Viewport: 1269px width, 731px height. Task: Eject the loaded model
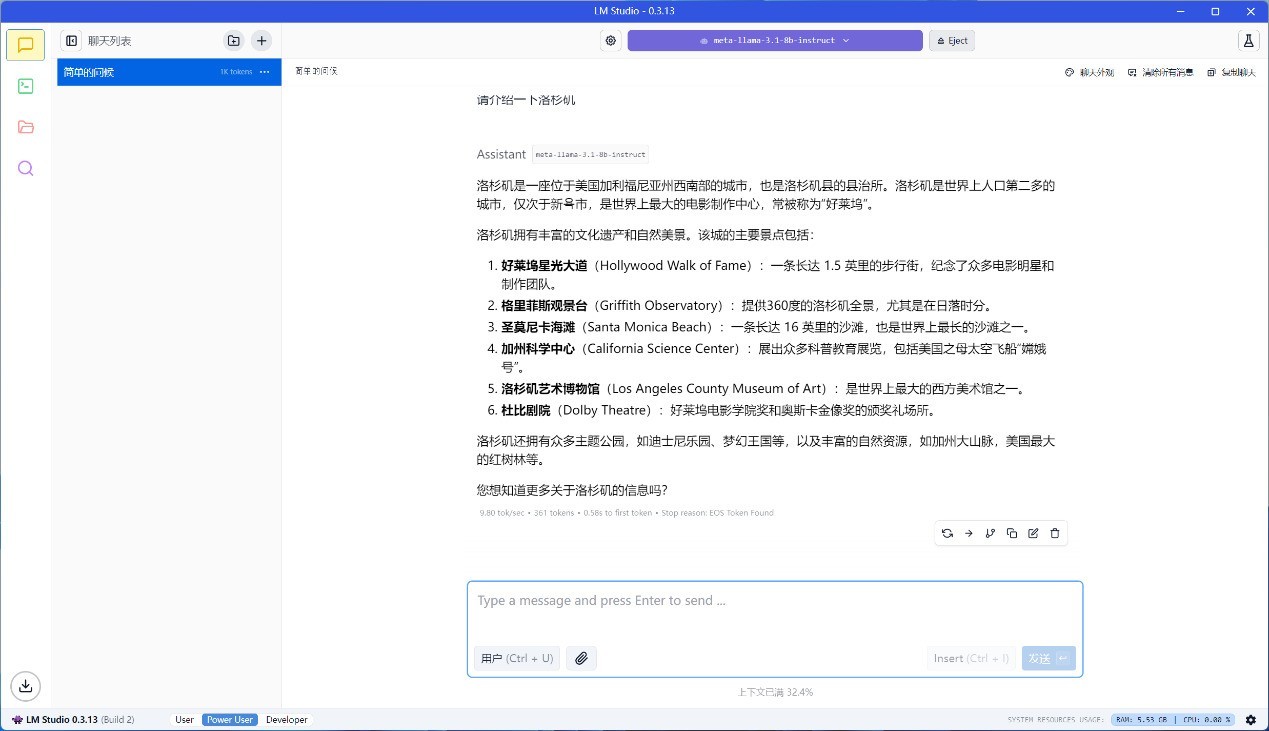(x=952, y=41)
